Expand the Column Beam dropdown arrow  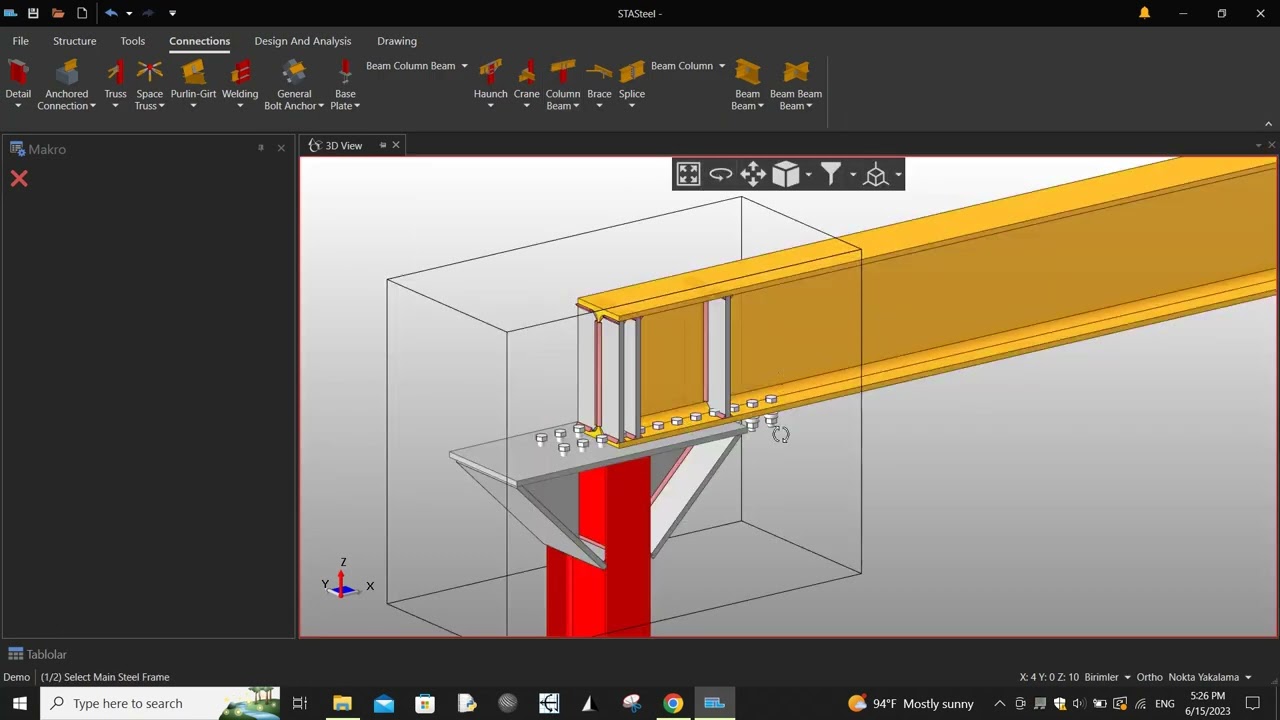[x=575, y=106]
